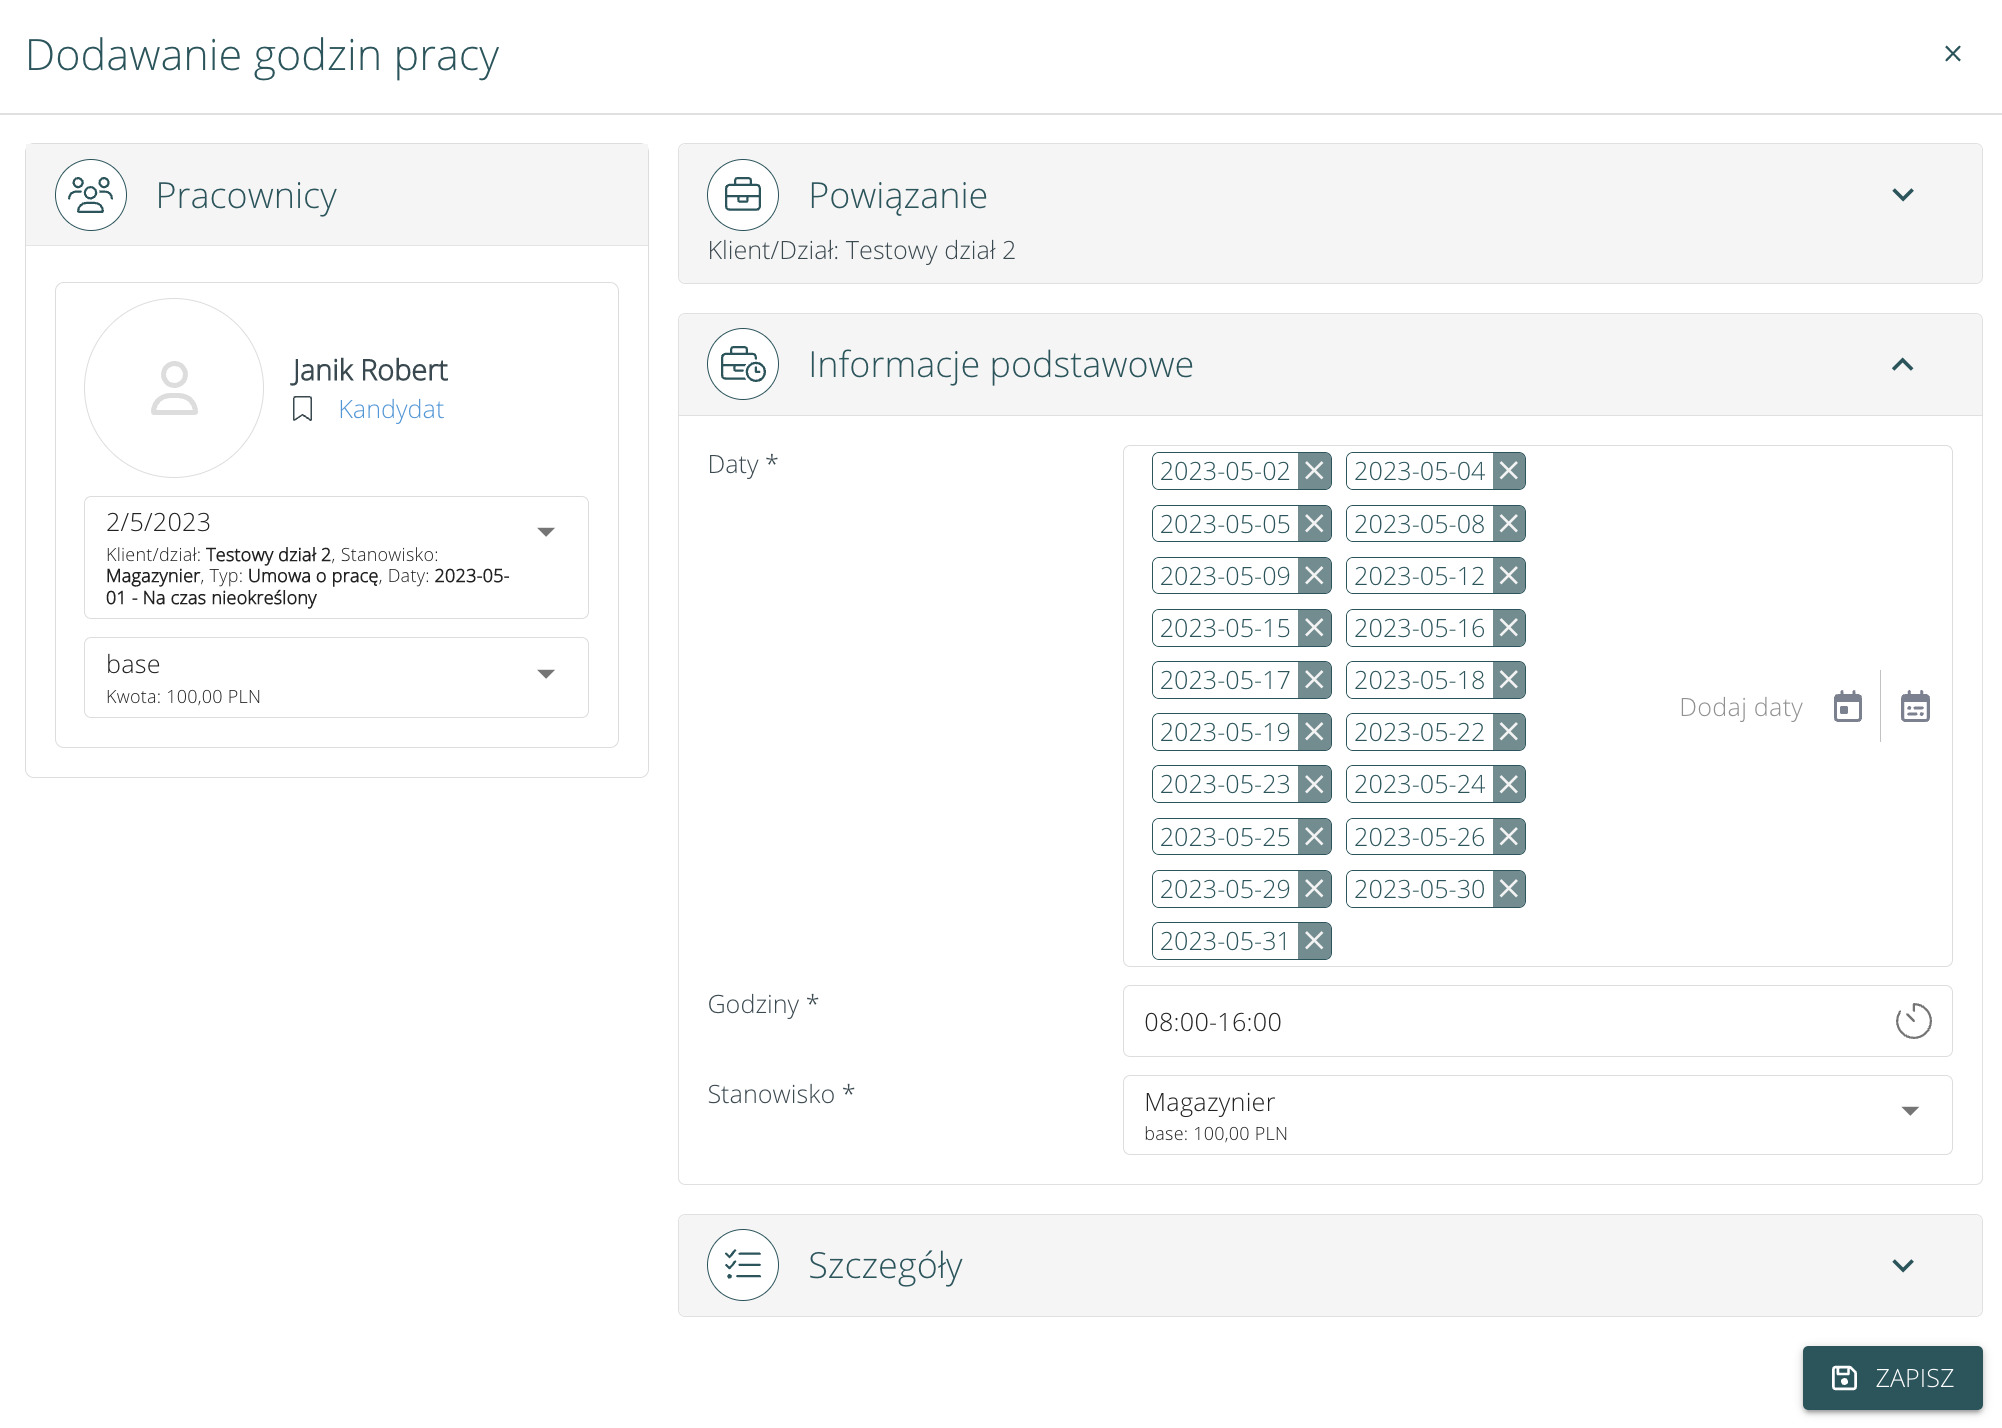The height and width of the screenshot is (1428, 2002).
Task: Open the Stanowisko Magazynier dropdown
Action: (1909, 1111)
